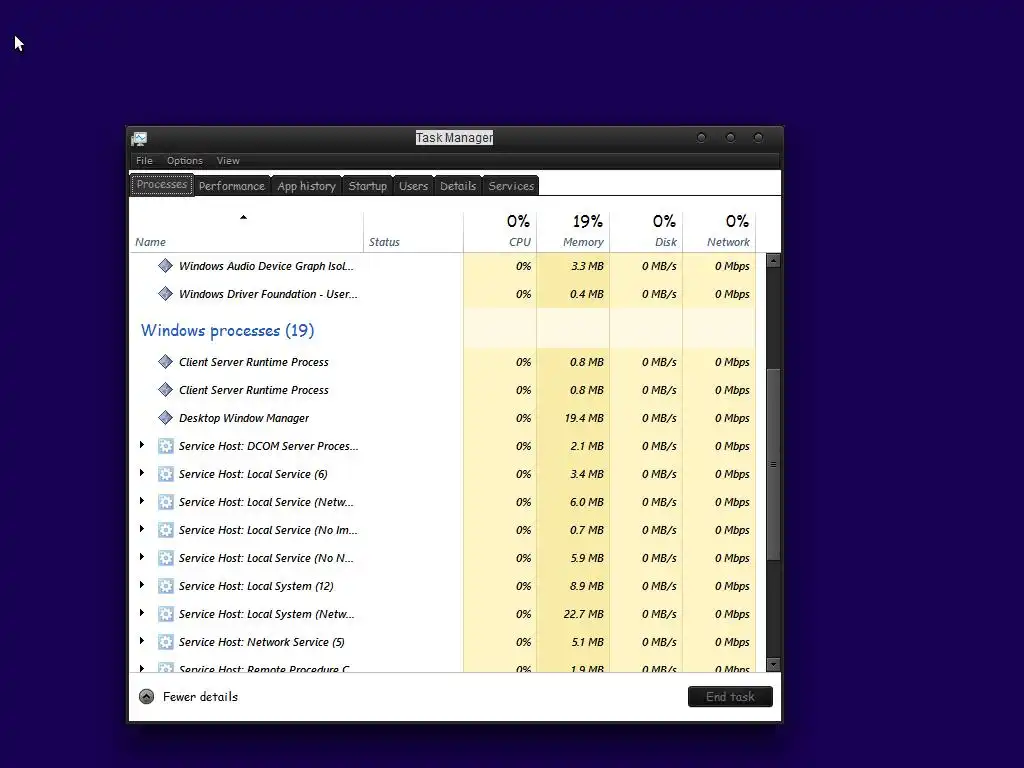Switch to the App history tab
The image size is (1024, 768).
point(306,186)
